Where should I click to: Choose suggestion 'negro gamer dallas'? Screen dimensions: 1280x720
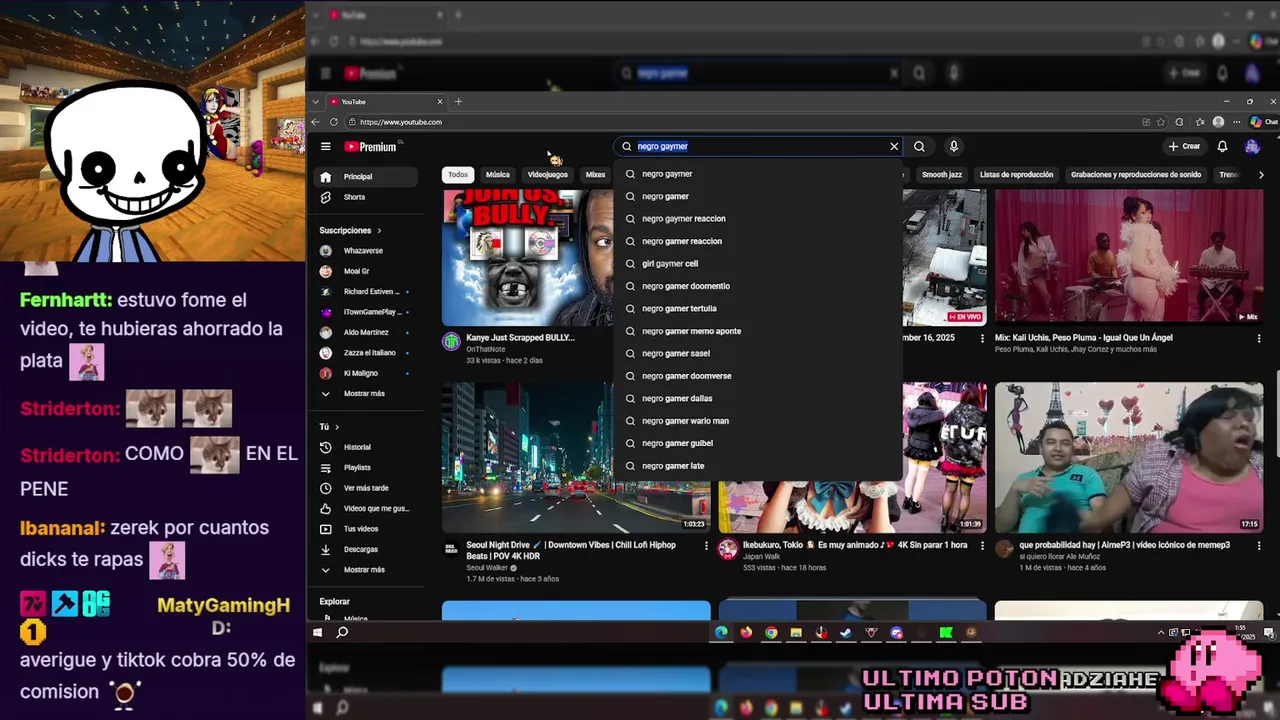[x=758, y=399]
